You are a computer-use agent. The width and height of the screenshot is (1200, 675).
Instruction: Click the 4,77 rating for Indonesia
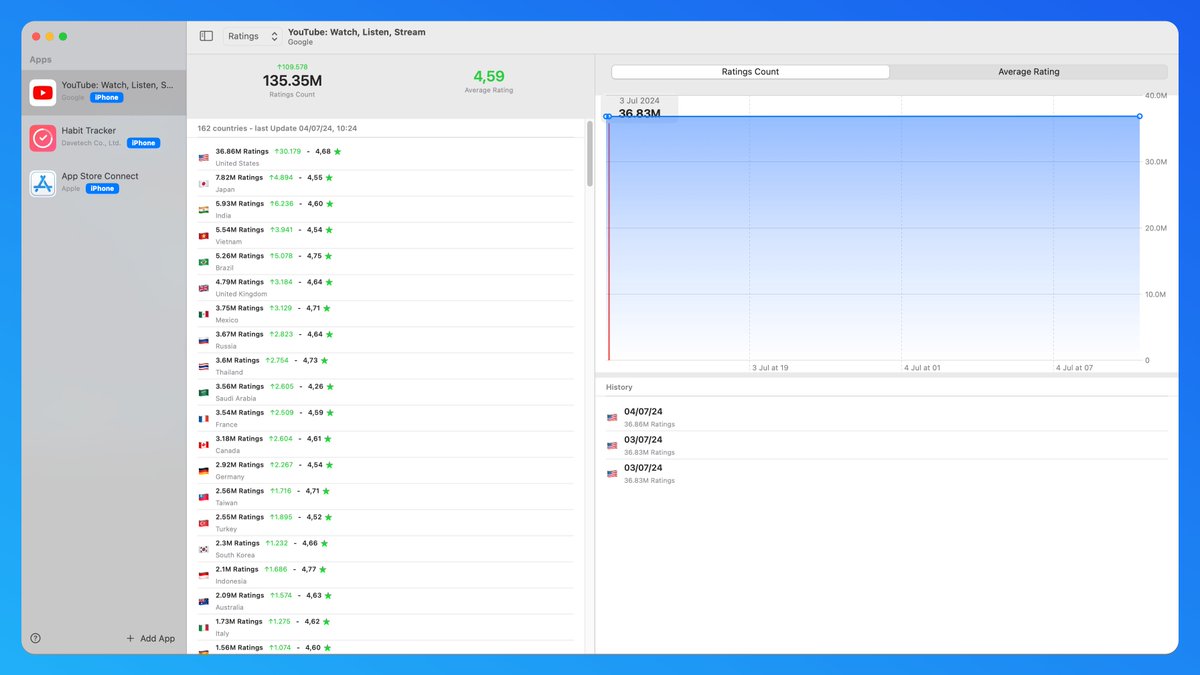click(309, 569)
